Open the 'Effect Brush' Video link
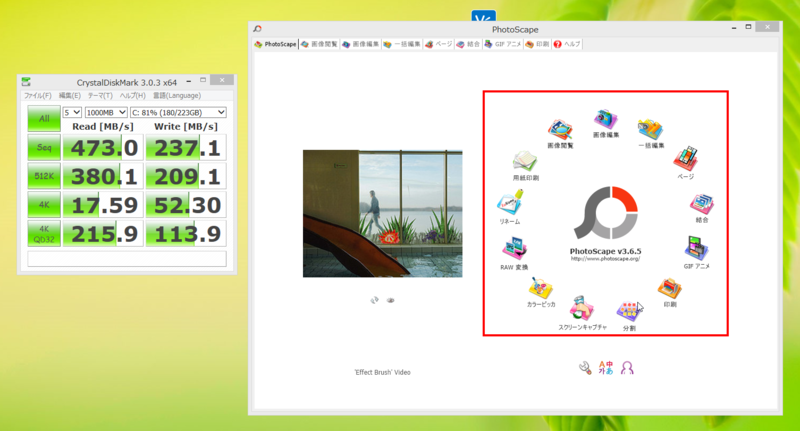This screenshot has height=431, width=800. pyautogui.click(x=383, y=372)
